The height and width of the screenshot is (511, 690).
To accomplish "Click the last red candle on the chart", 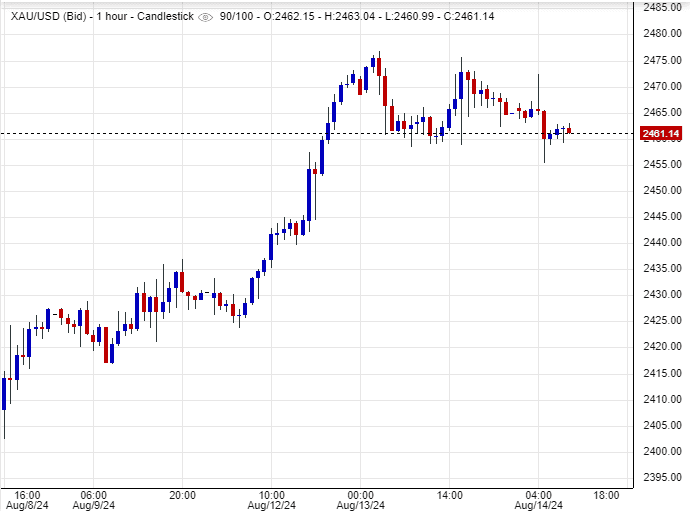I will (569, 131).
